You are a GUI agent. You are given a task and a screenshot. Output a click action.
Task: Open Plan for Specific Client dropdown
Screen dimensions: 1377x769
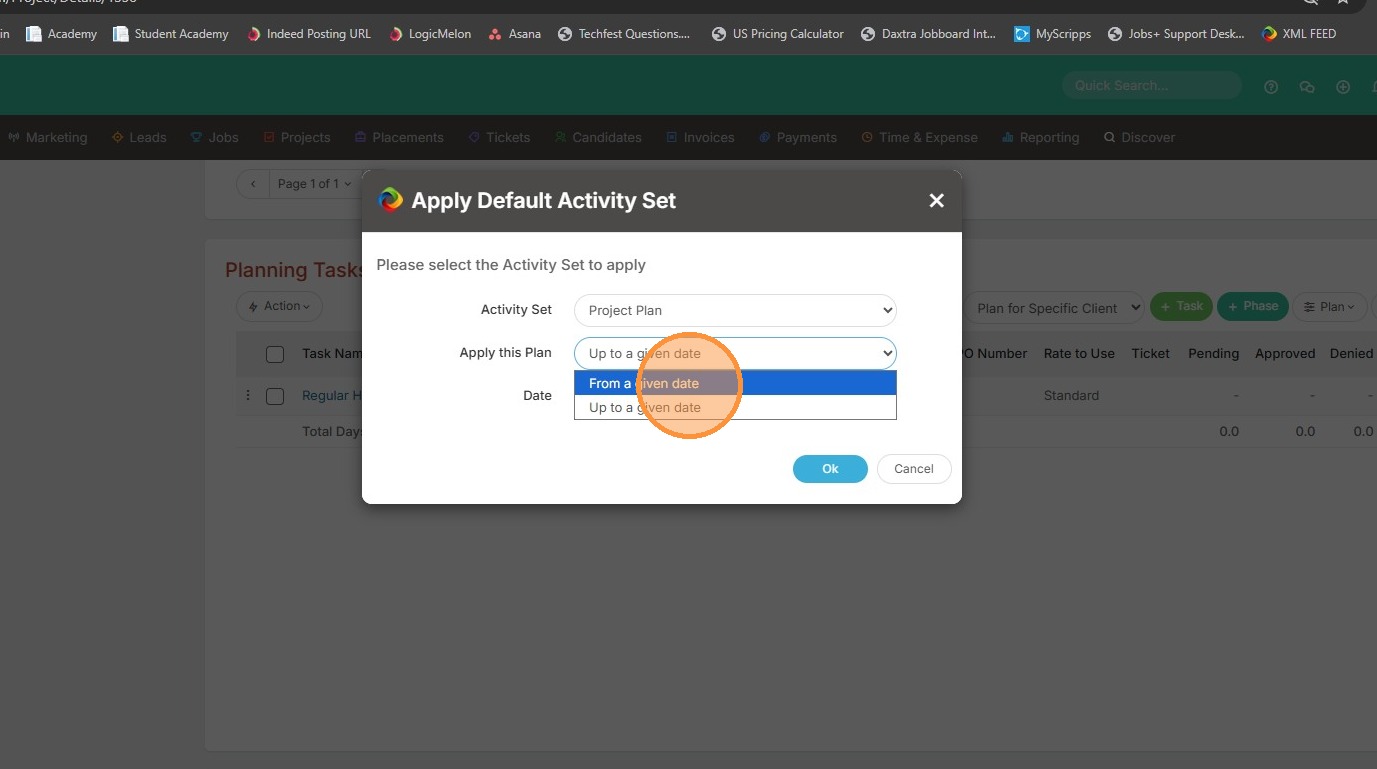tap(1054, 308)
